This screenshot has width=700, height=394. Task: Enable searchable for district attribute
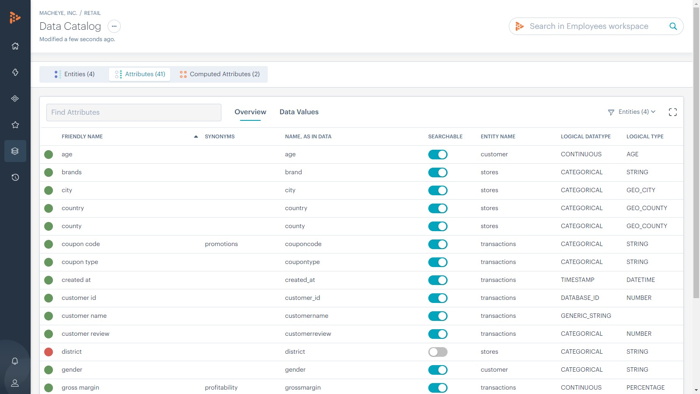[x=438, y=352]
